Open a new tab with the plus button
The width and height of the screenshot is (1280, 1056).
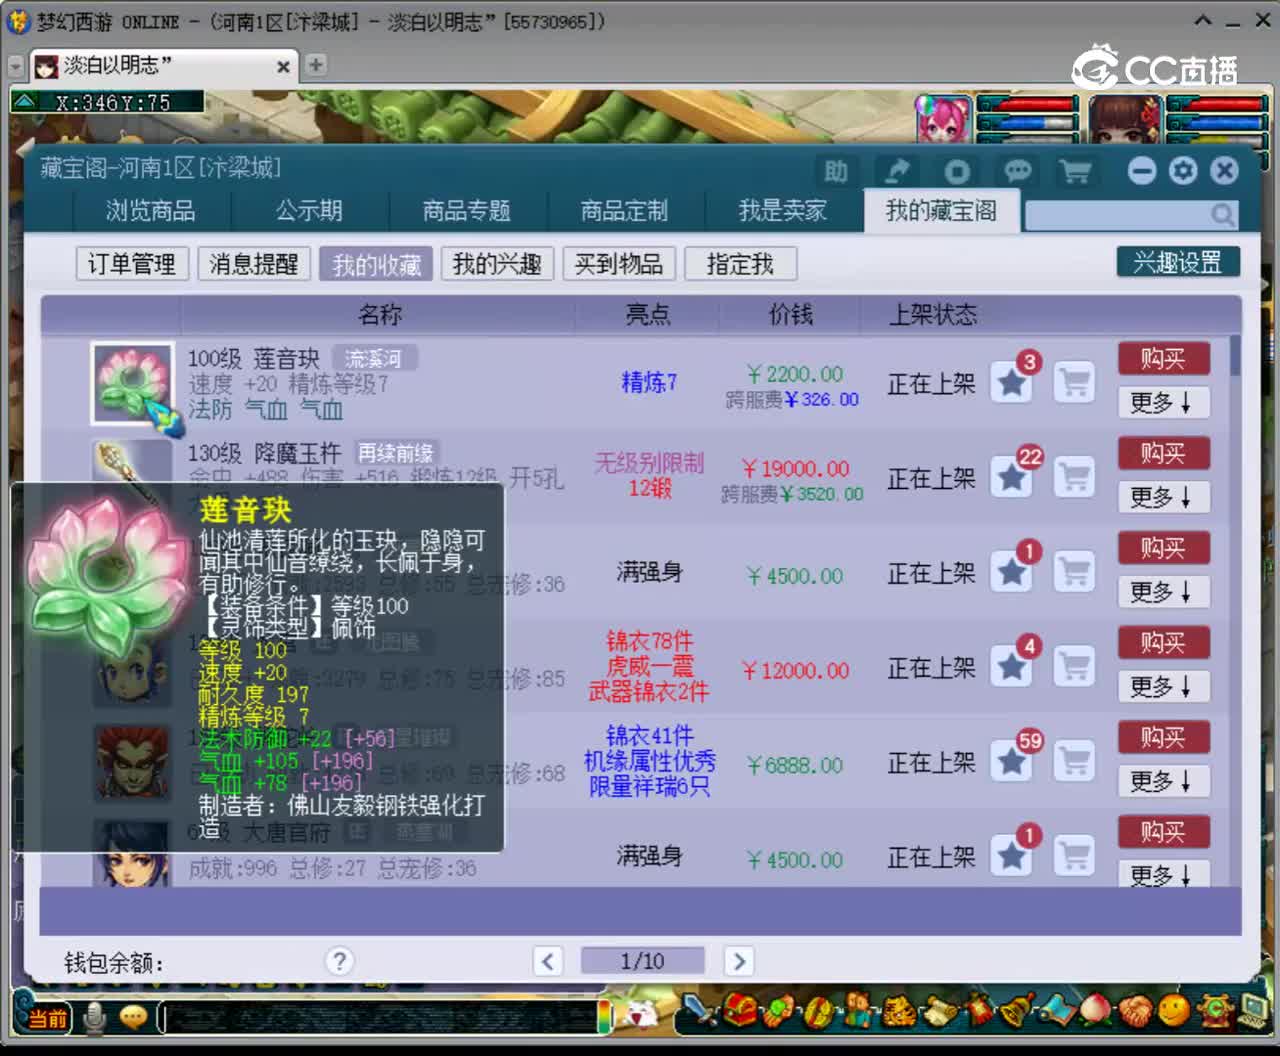tap(316, 65)
